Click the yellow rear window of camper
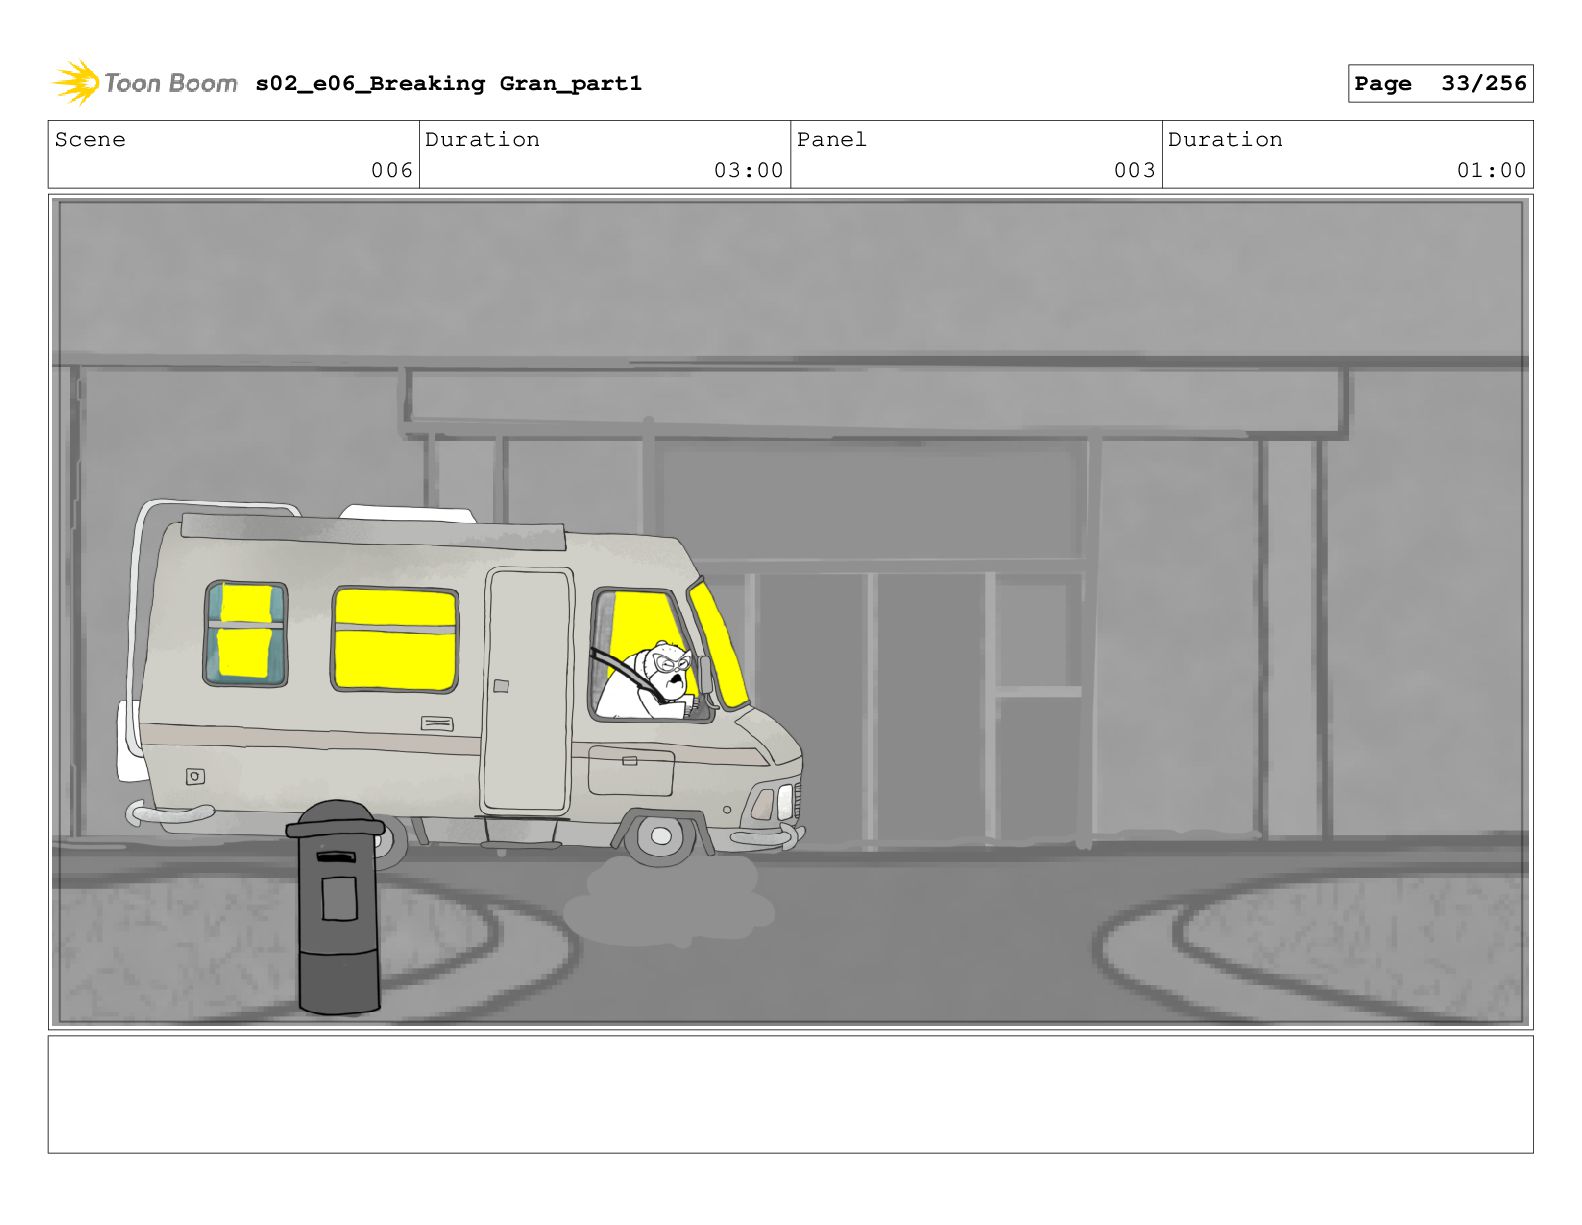This screenshot has width=1582, height=1225. click(246, 634)
